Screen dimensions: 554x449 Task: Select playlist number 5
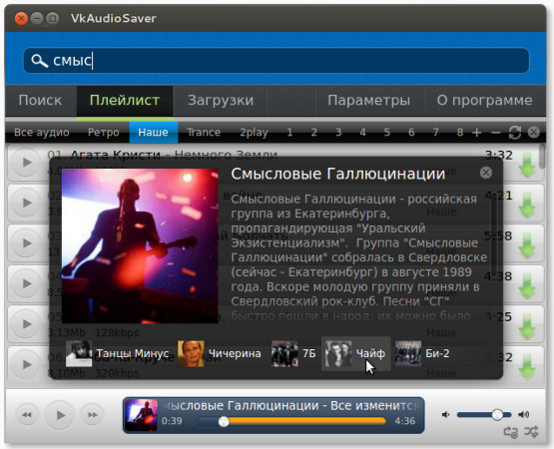click(x=387, y=132)
